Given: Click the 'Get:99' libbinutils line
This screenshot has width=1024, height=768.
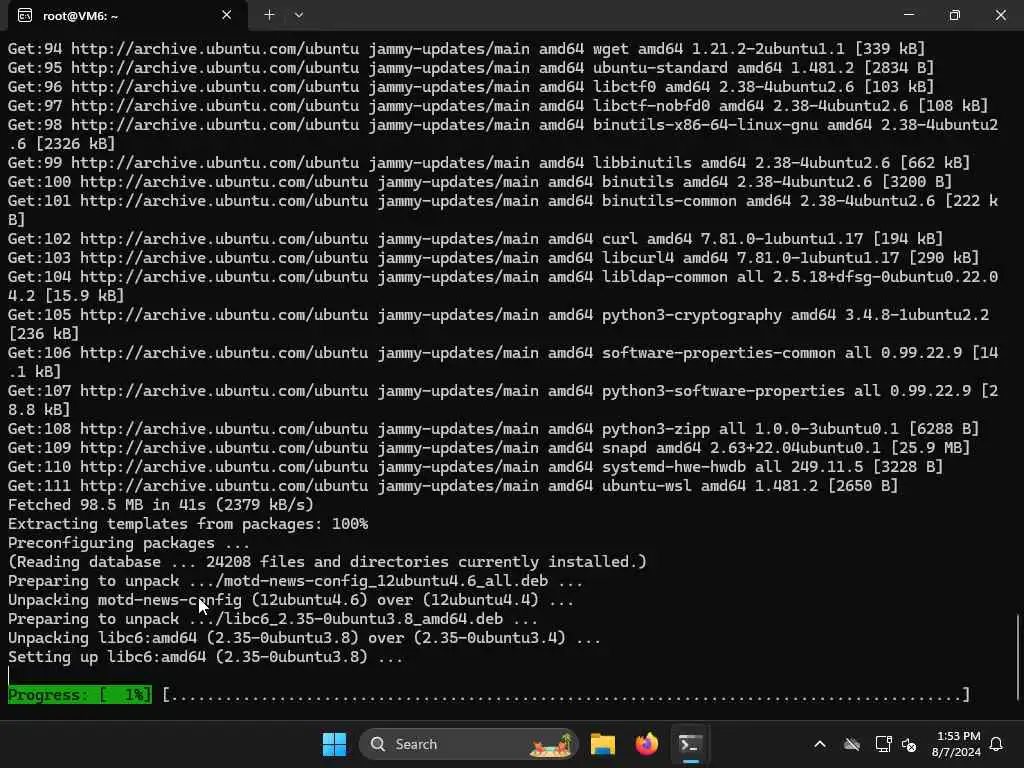Looking at the screenshot, I should point(489,163).
